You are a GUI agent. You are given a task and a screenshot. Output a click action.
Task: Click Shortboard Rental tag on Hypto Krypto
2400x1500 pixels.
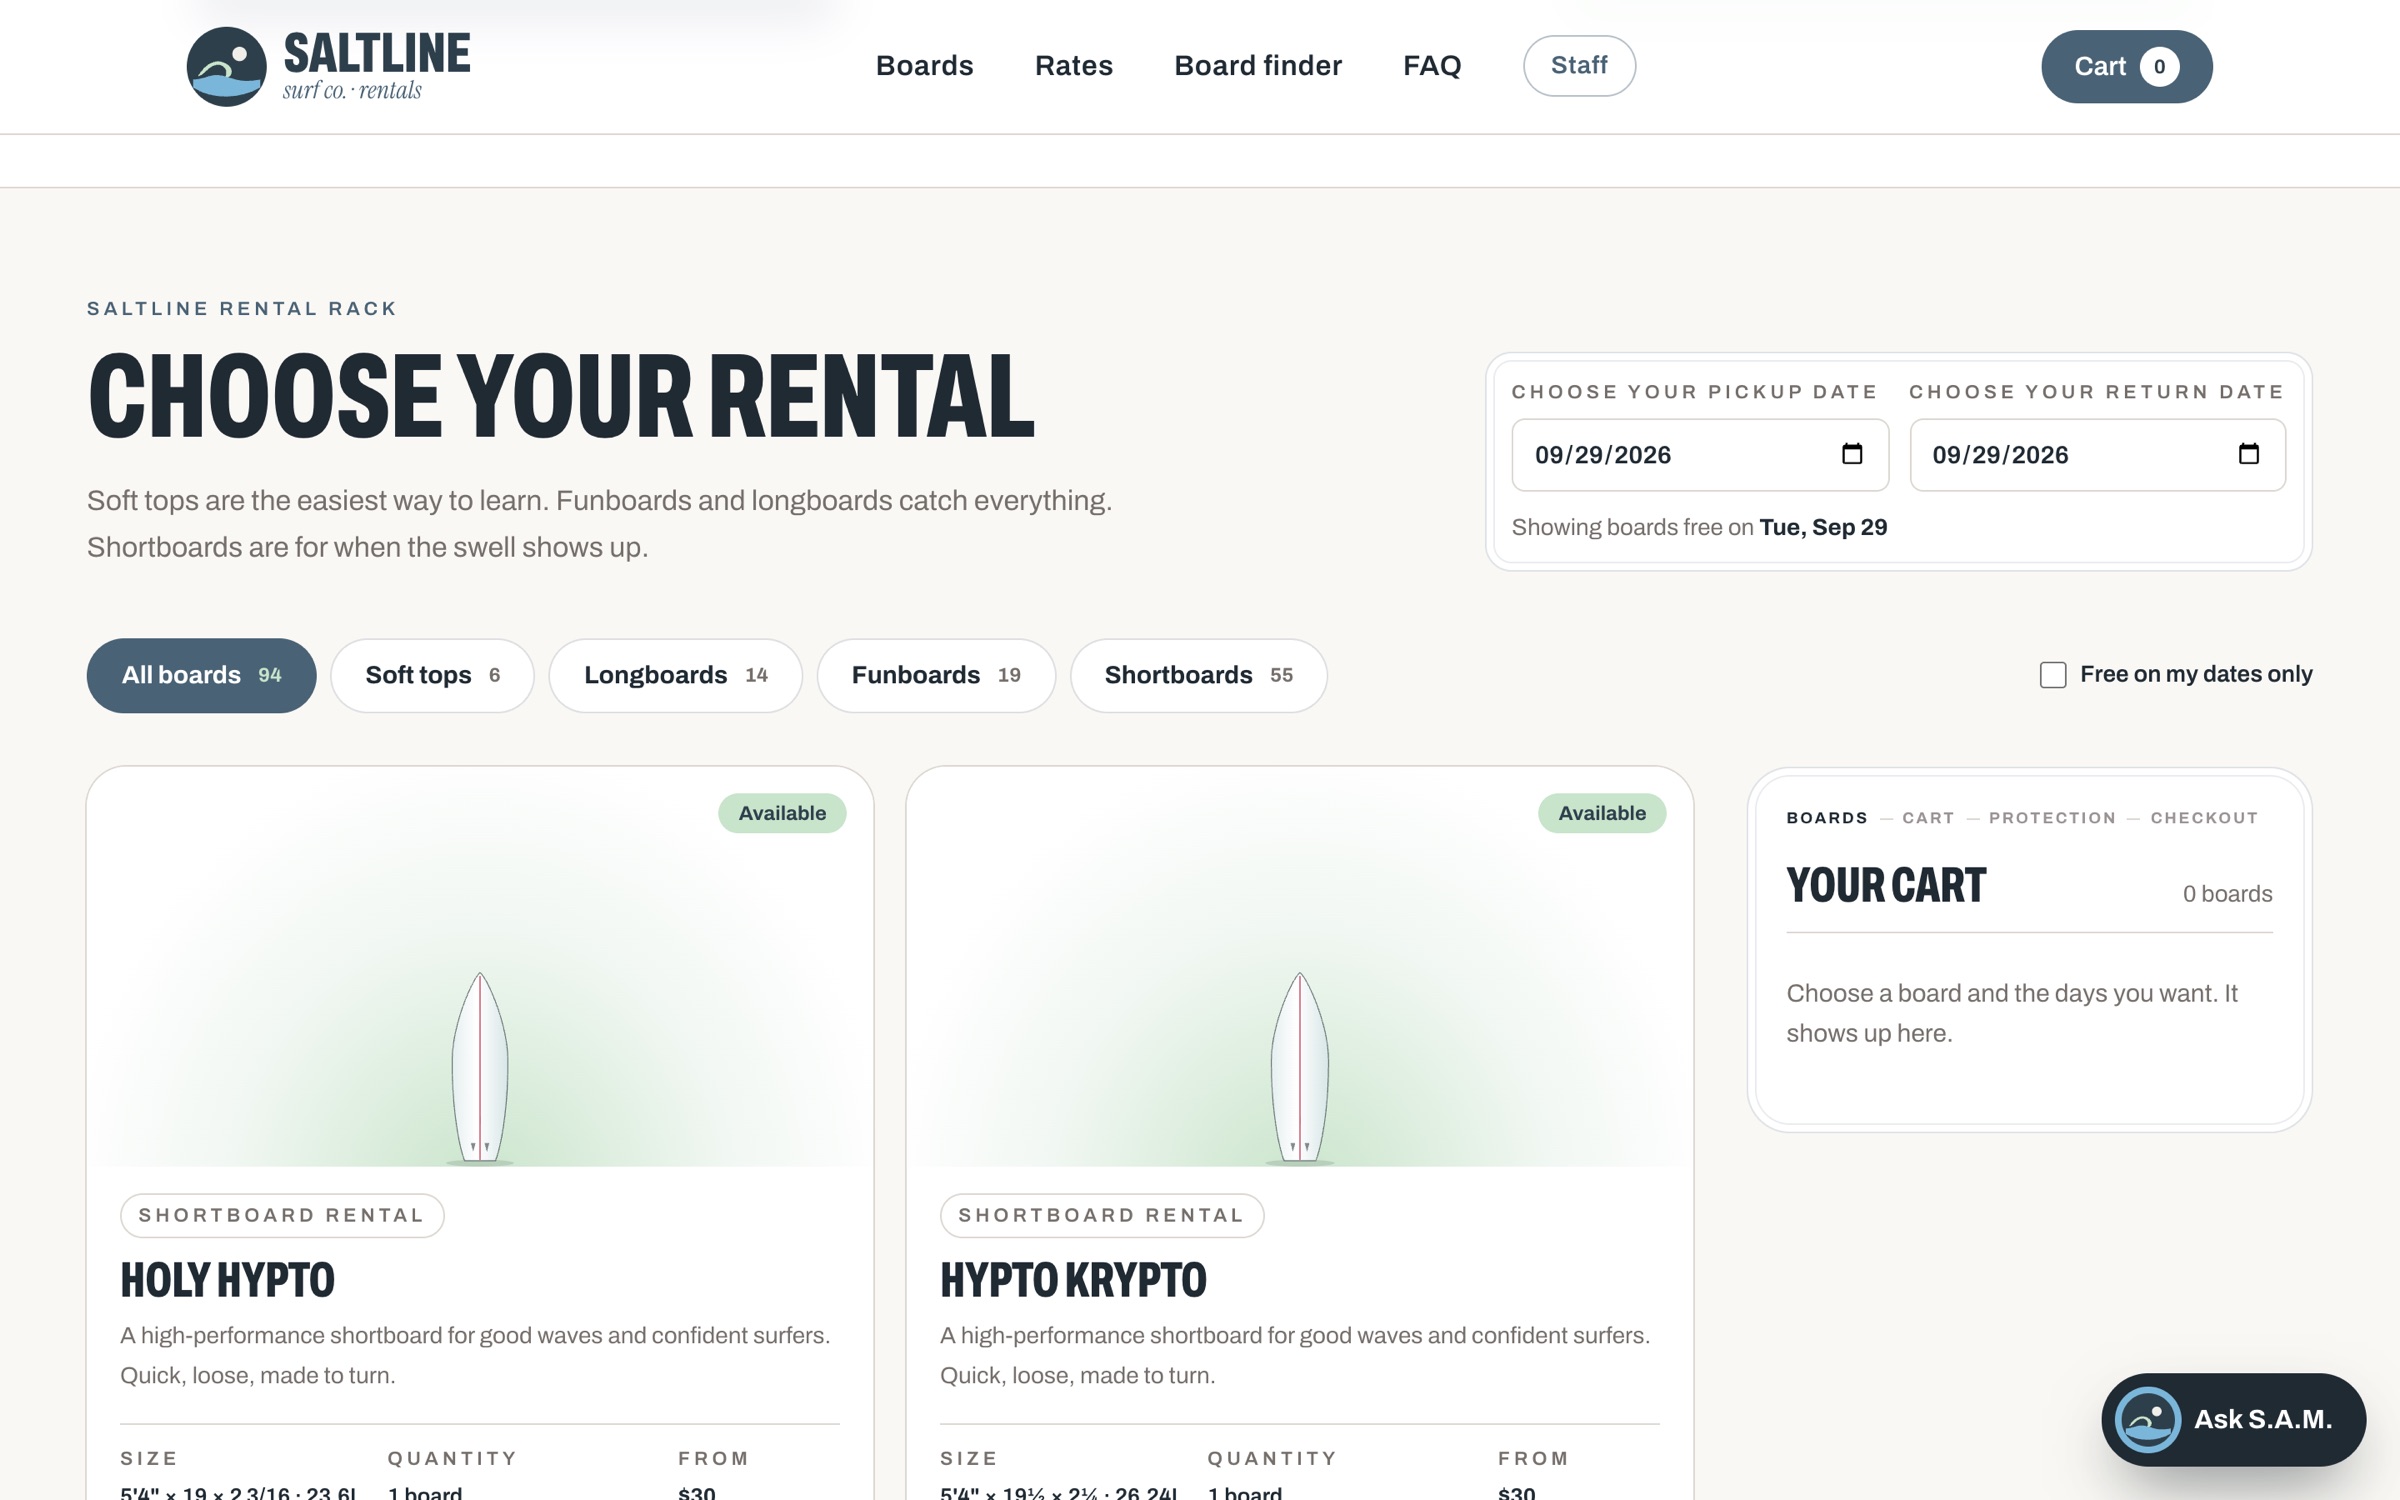(x=1101, y=1215)
